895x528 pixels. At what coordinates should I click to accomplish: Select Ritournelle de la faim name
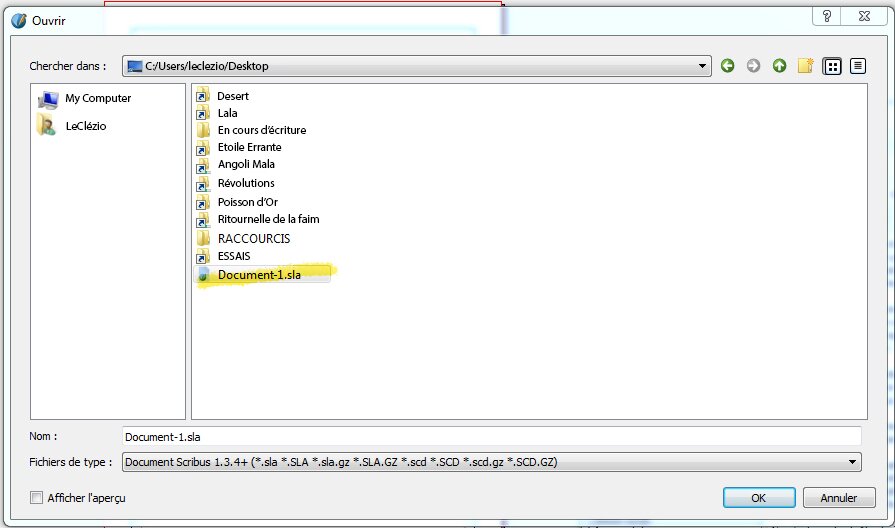coord(268,219)
